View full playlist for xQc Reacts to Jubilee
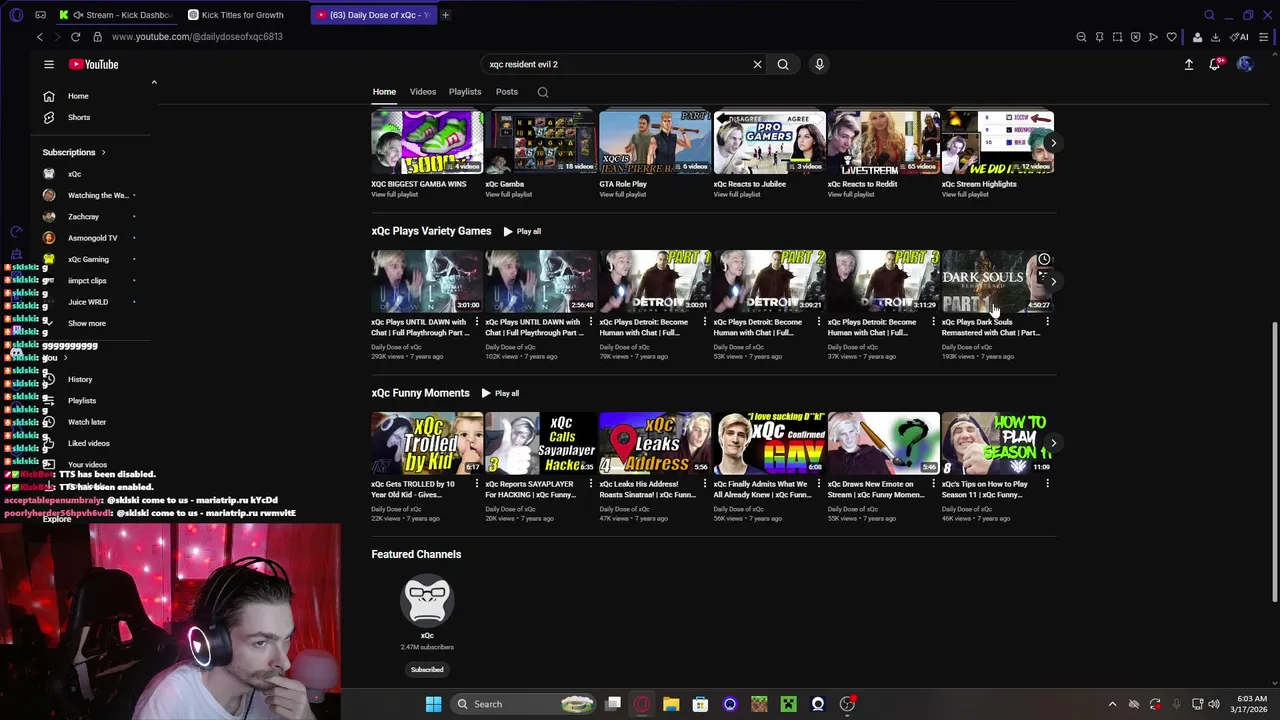1280x720 pixels. pos(736,194)
